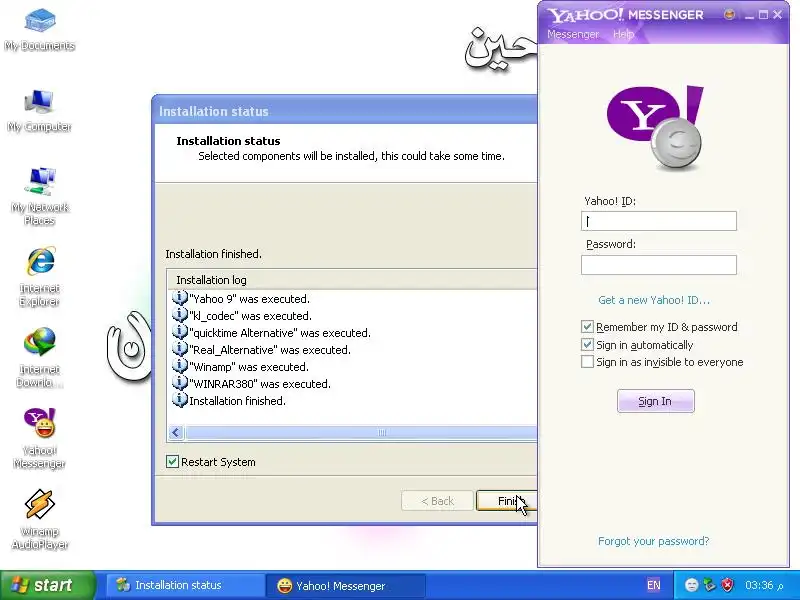Launch Winamp AudioPlayer desktop icon
The height and width of the screenshot is (600, 800).
coord(40,519)
